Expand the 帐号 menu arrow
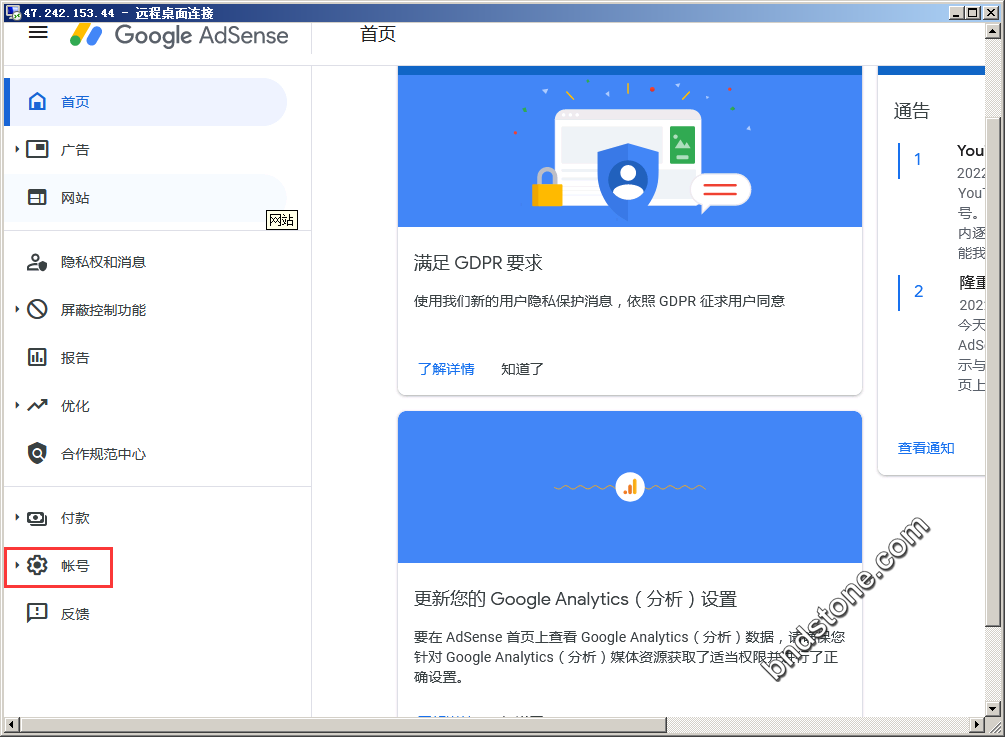Image resolution: width=1005 pixels, height=737 pixels. click(x=17, y=565)
